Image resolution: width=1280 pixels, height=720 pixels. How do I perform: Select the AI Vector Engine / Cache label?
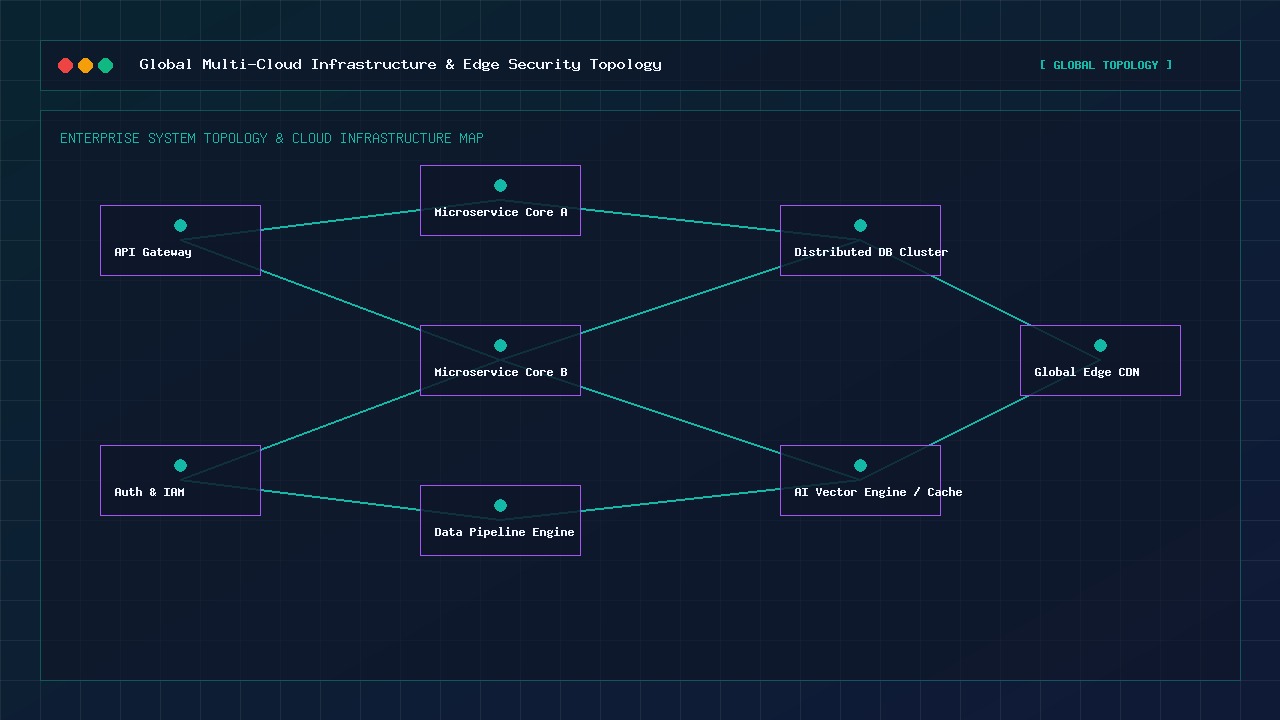[x=878, y=492]
